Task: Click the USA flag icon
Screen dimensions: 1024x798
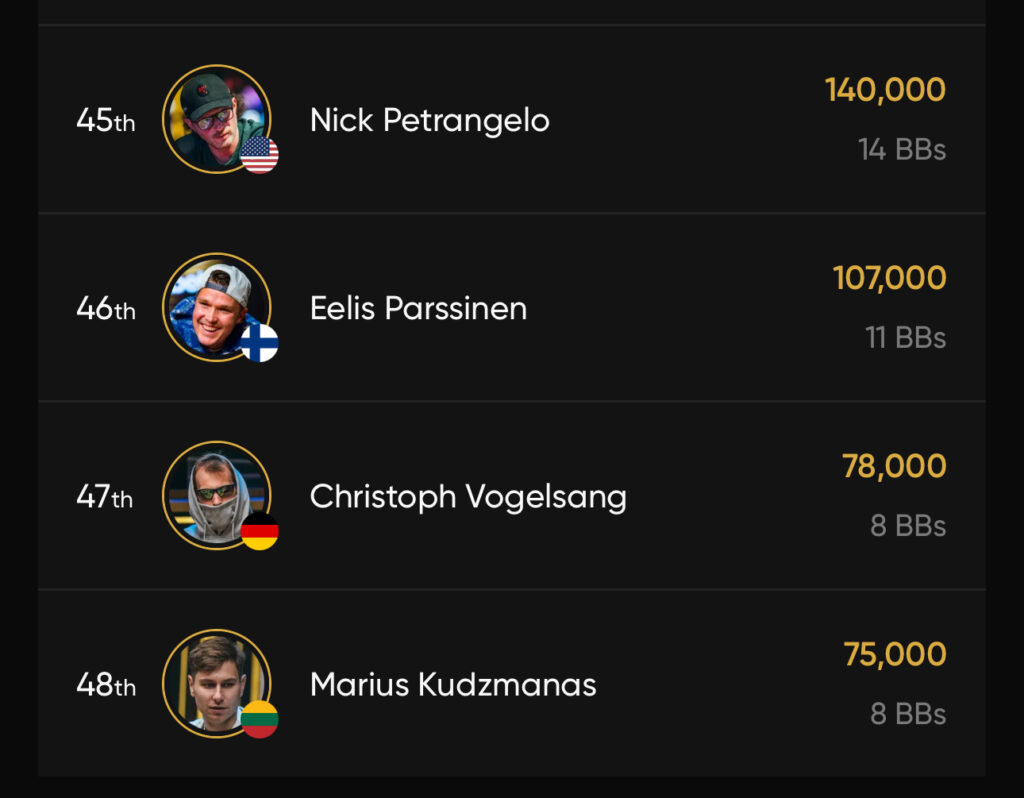Action: pos(260,155)
